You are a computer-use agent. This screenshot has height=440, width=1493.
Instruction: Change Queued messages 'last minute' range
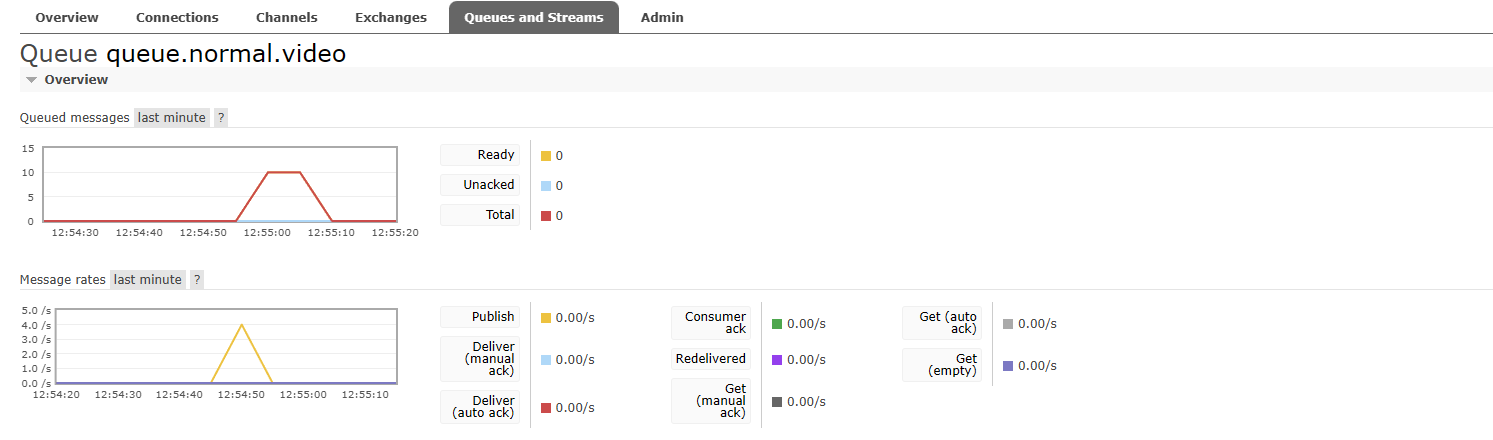click(172, 117)
